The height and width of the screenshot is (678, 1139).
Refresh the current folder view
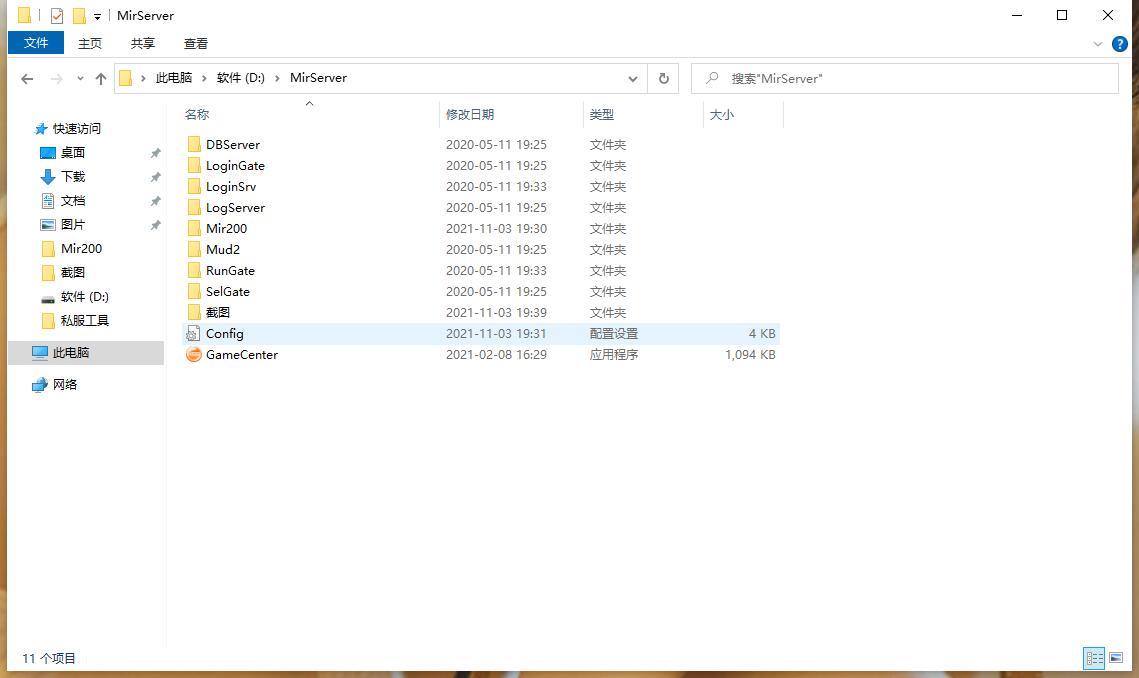(663, 78)
